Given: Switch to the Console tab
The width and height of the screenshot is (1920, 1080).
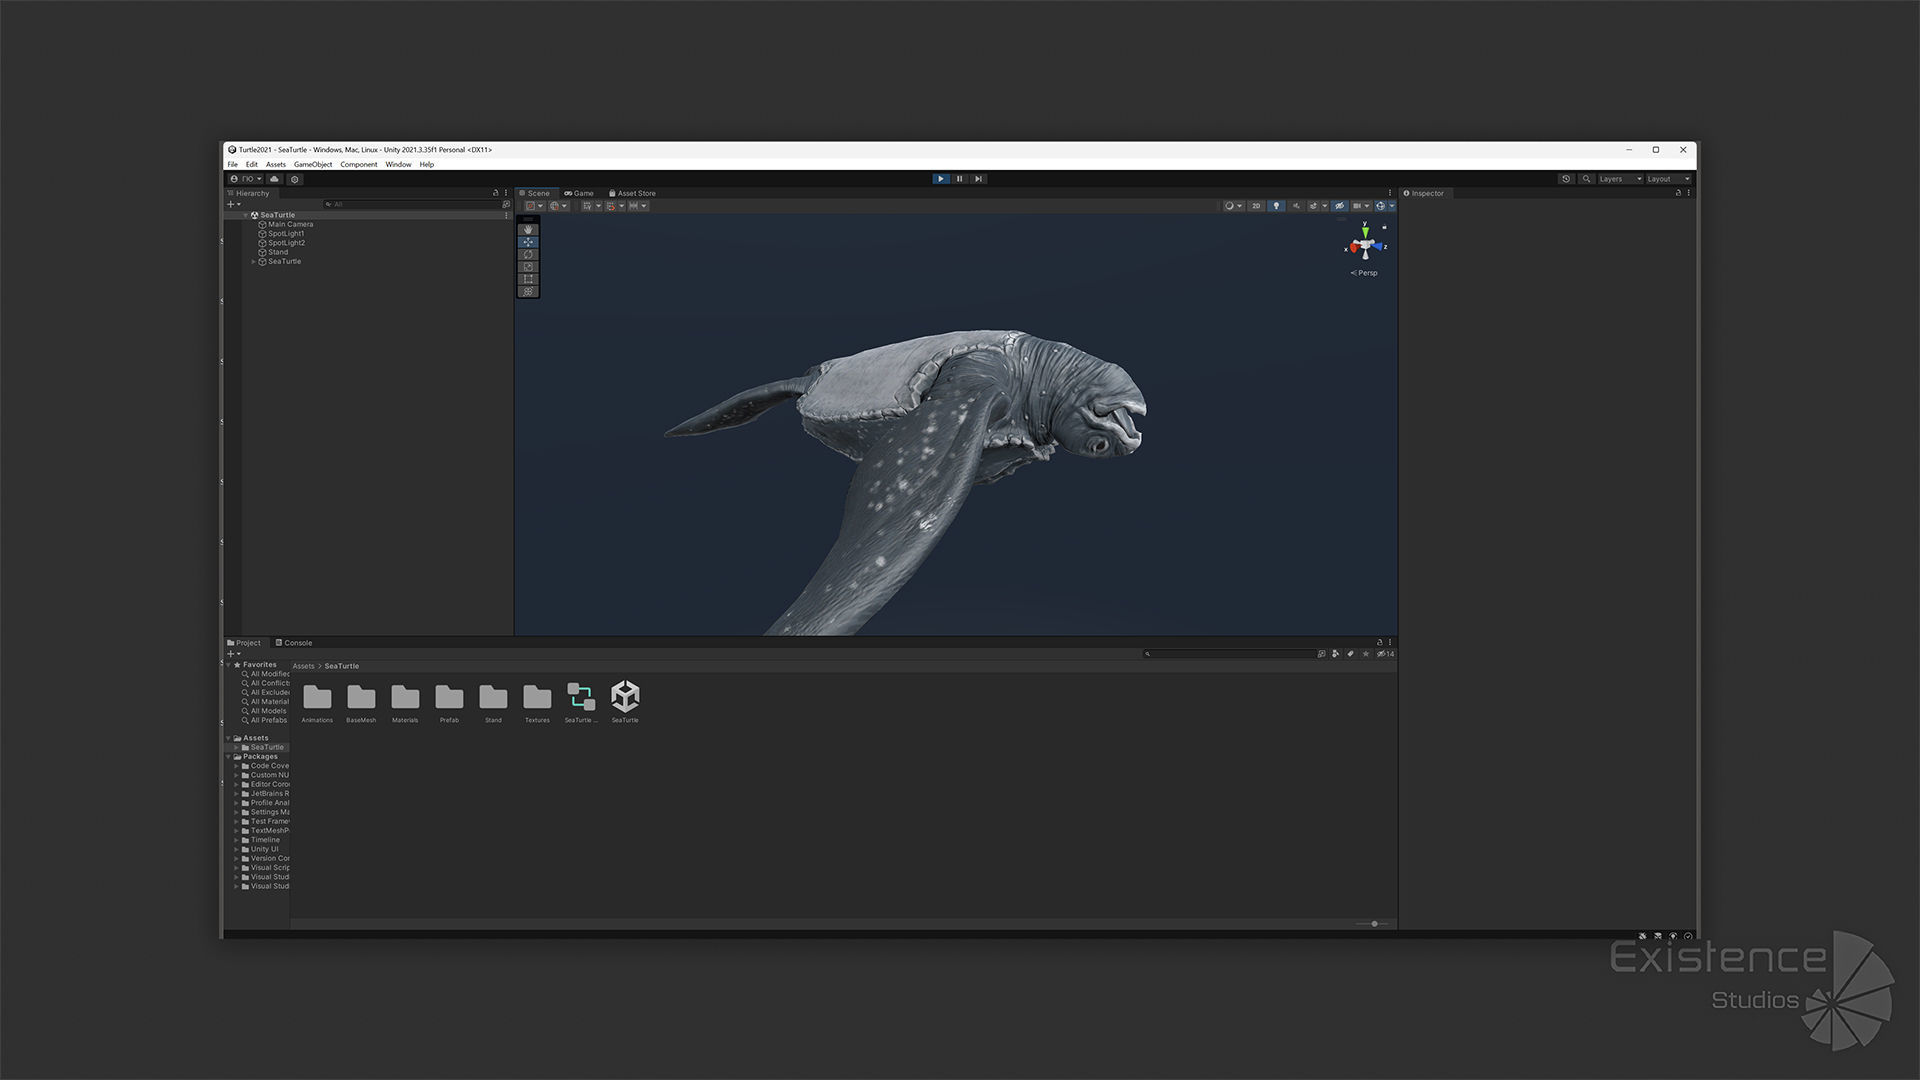Looking at the screenshot, I should [294, 643].
